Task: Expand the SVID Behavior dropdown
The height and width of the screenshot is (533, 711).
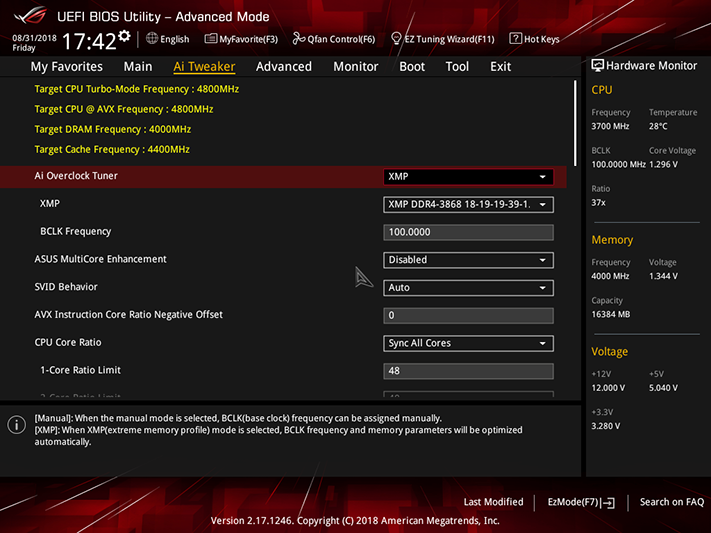Action: click(468, 288)
